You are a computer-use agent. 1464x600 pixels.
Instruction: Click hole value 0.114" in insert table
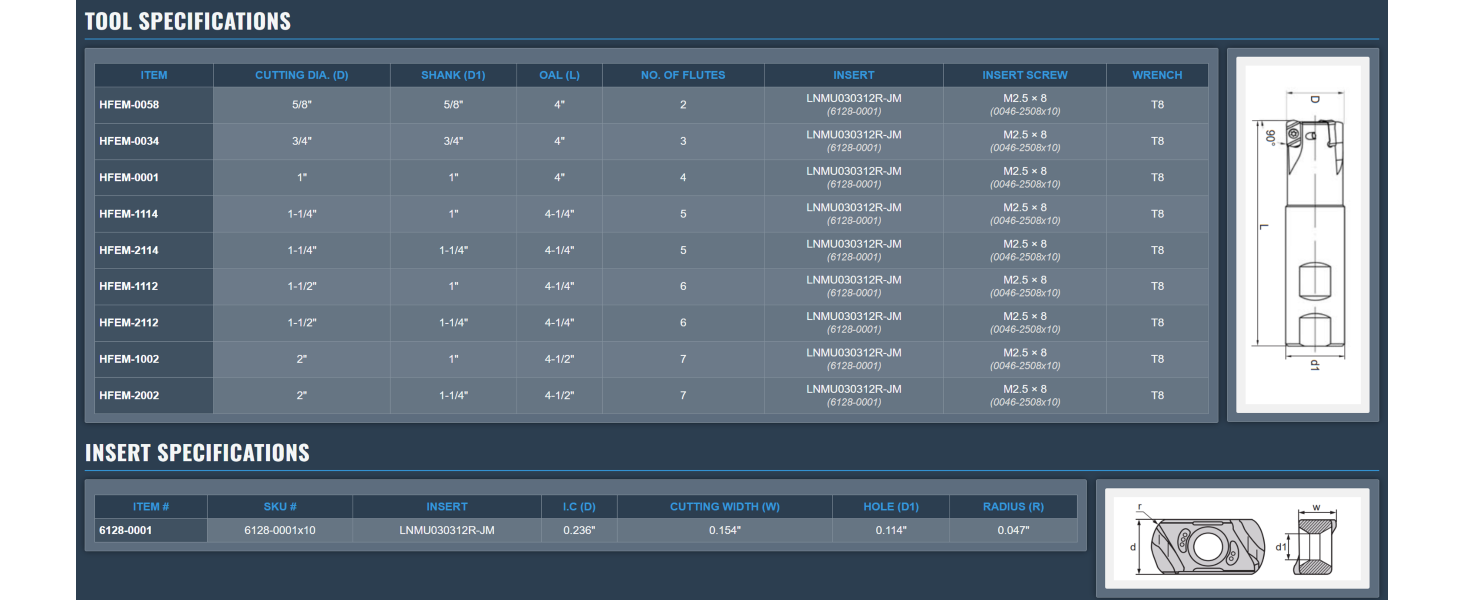[891, 530]
